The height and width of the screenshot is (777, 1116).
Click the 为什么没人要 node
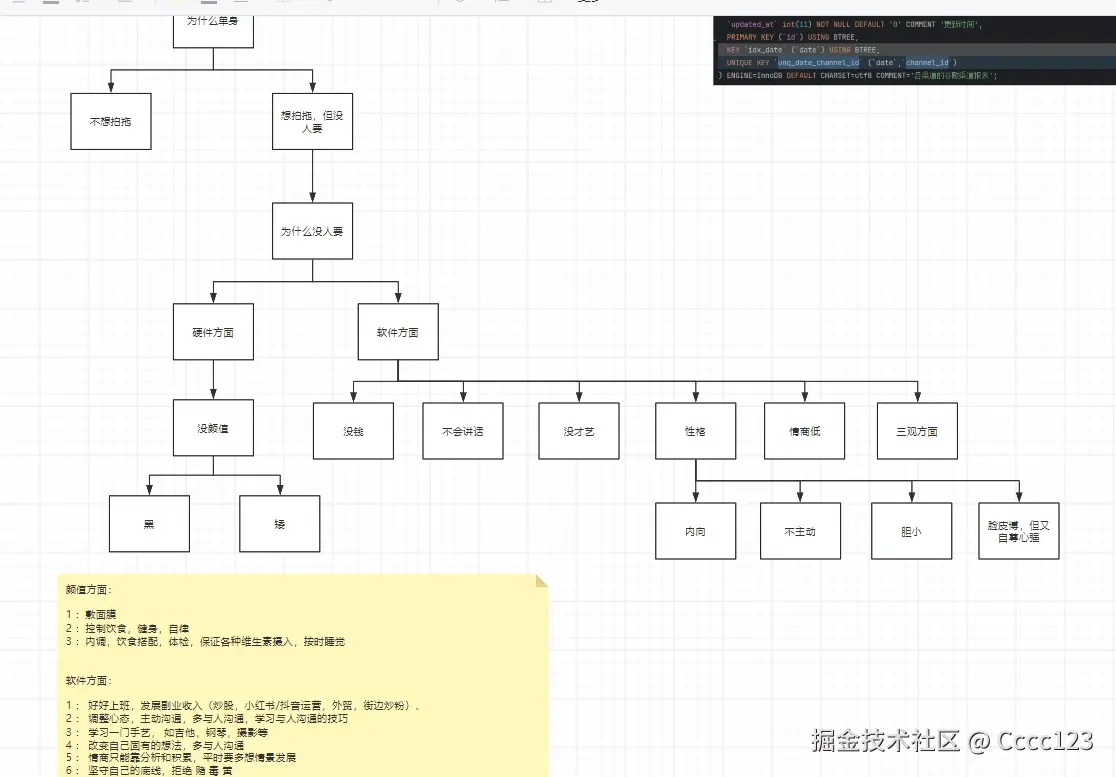(x=312, y=230)
